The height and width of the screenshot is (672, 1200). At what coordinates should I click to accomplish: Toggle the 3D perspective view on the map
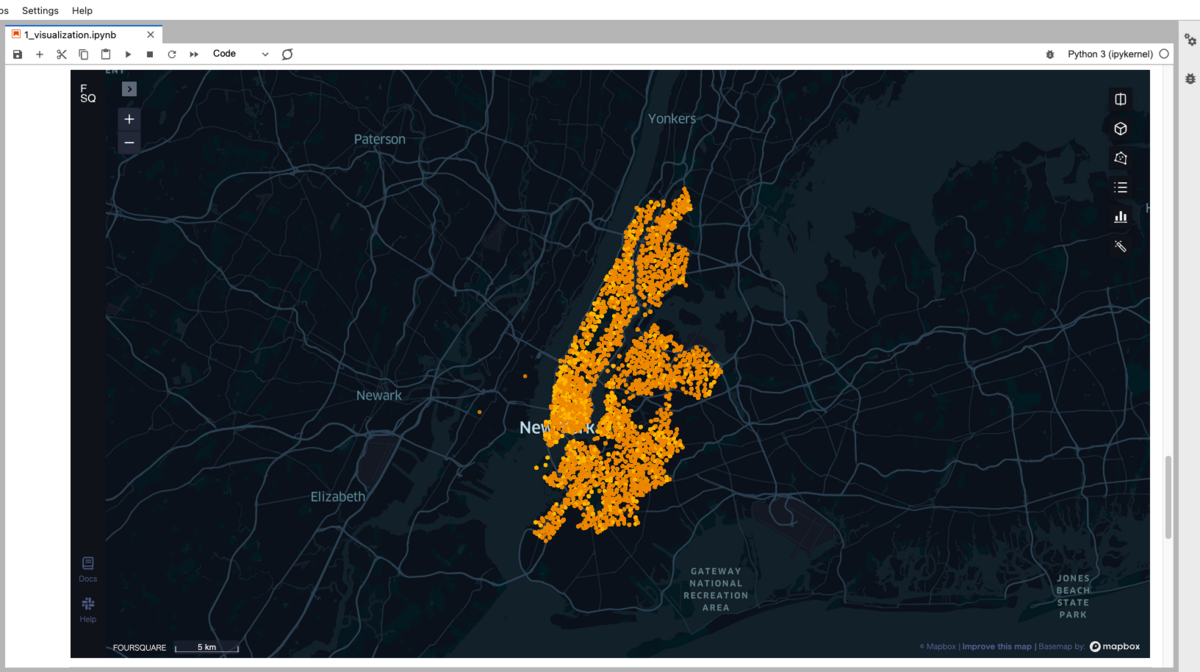tap(1119, 128)
